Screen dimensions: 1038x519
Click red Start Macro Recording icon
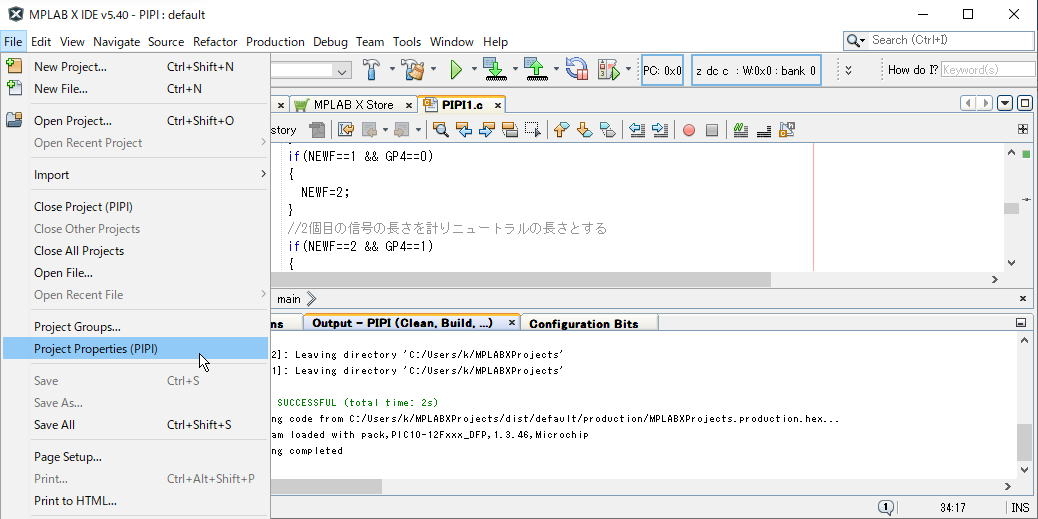pyautogui.click(x=688, y=130)
